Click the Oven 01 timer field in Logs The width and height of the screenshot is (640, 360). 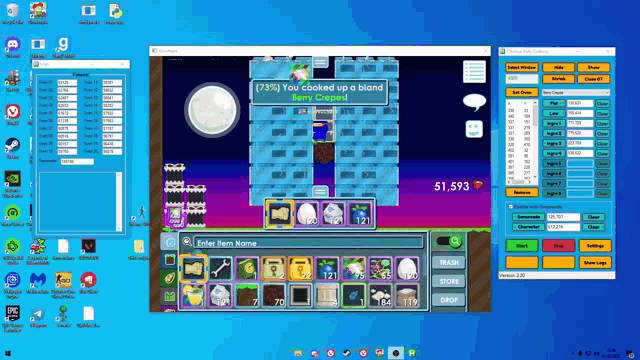coord(67,82)
